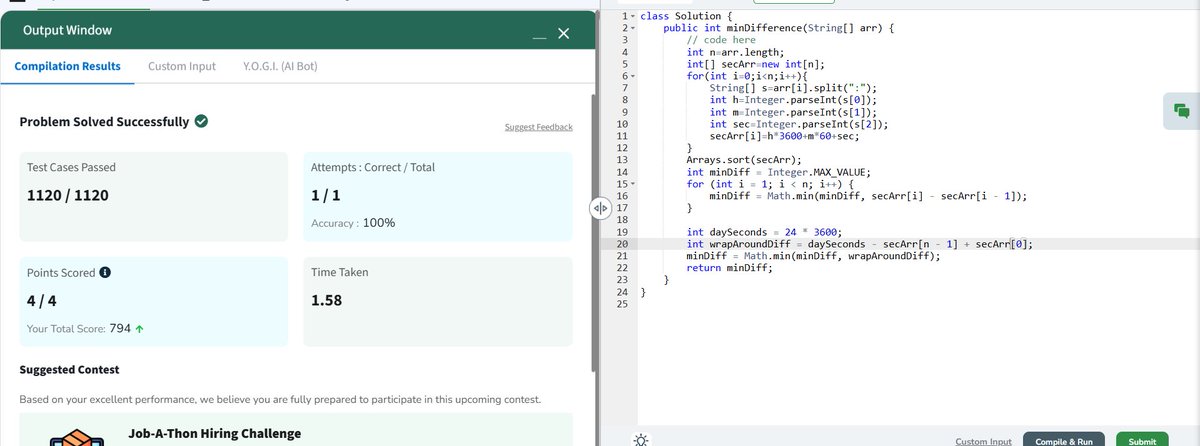This screenshot has height=446, width=1200.
Task: Click the 'Suggested Contest' heading
Action: [x=69, y=370]
